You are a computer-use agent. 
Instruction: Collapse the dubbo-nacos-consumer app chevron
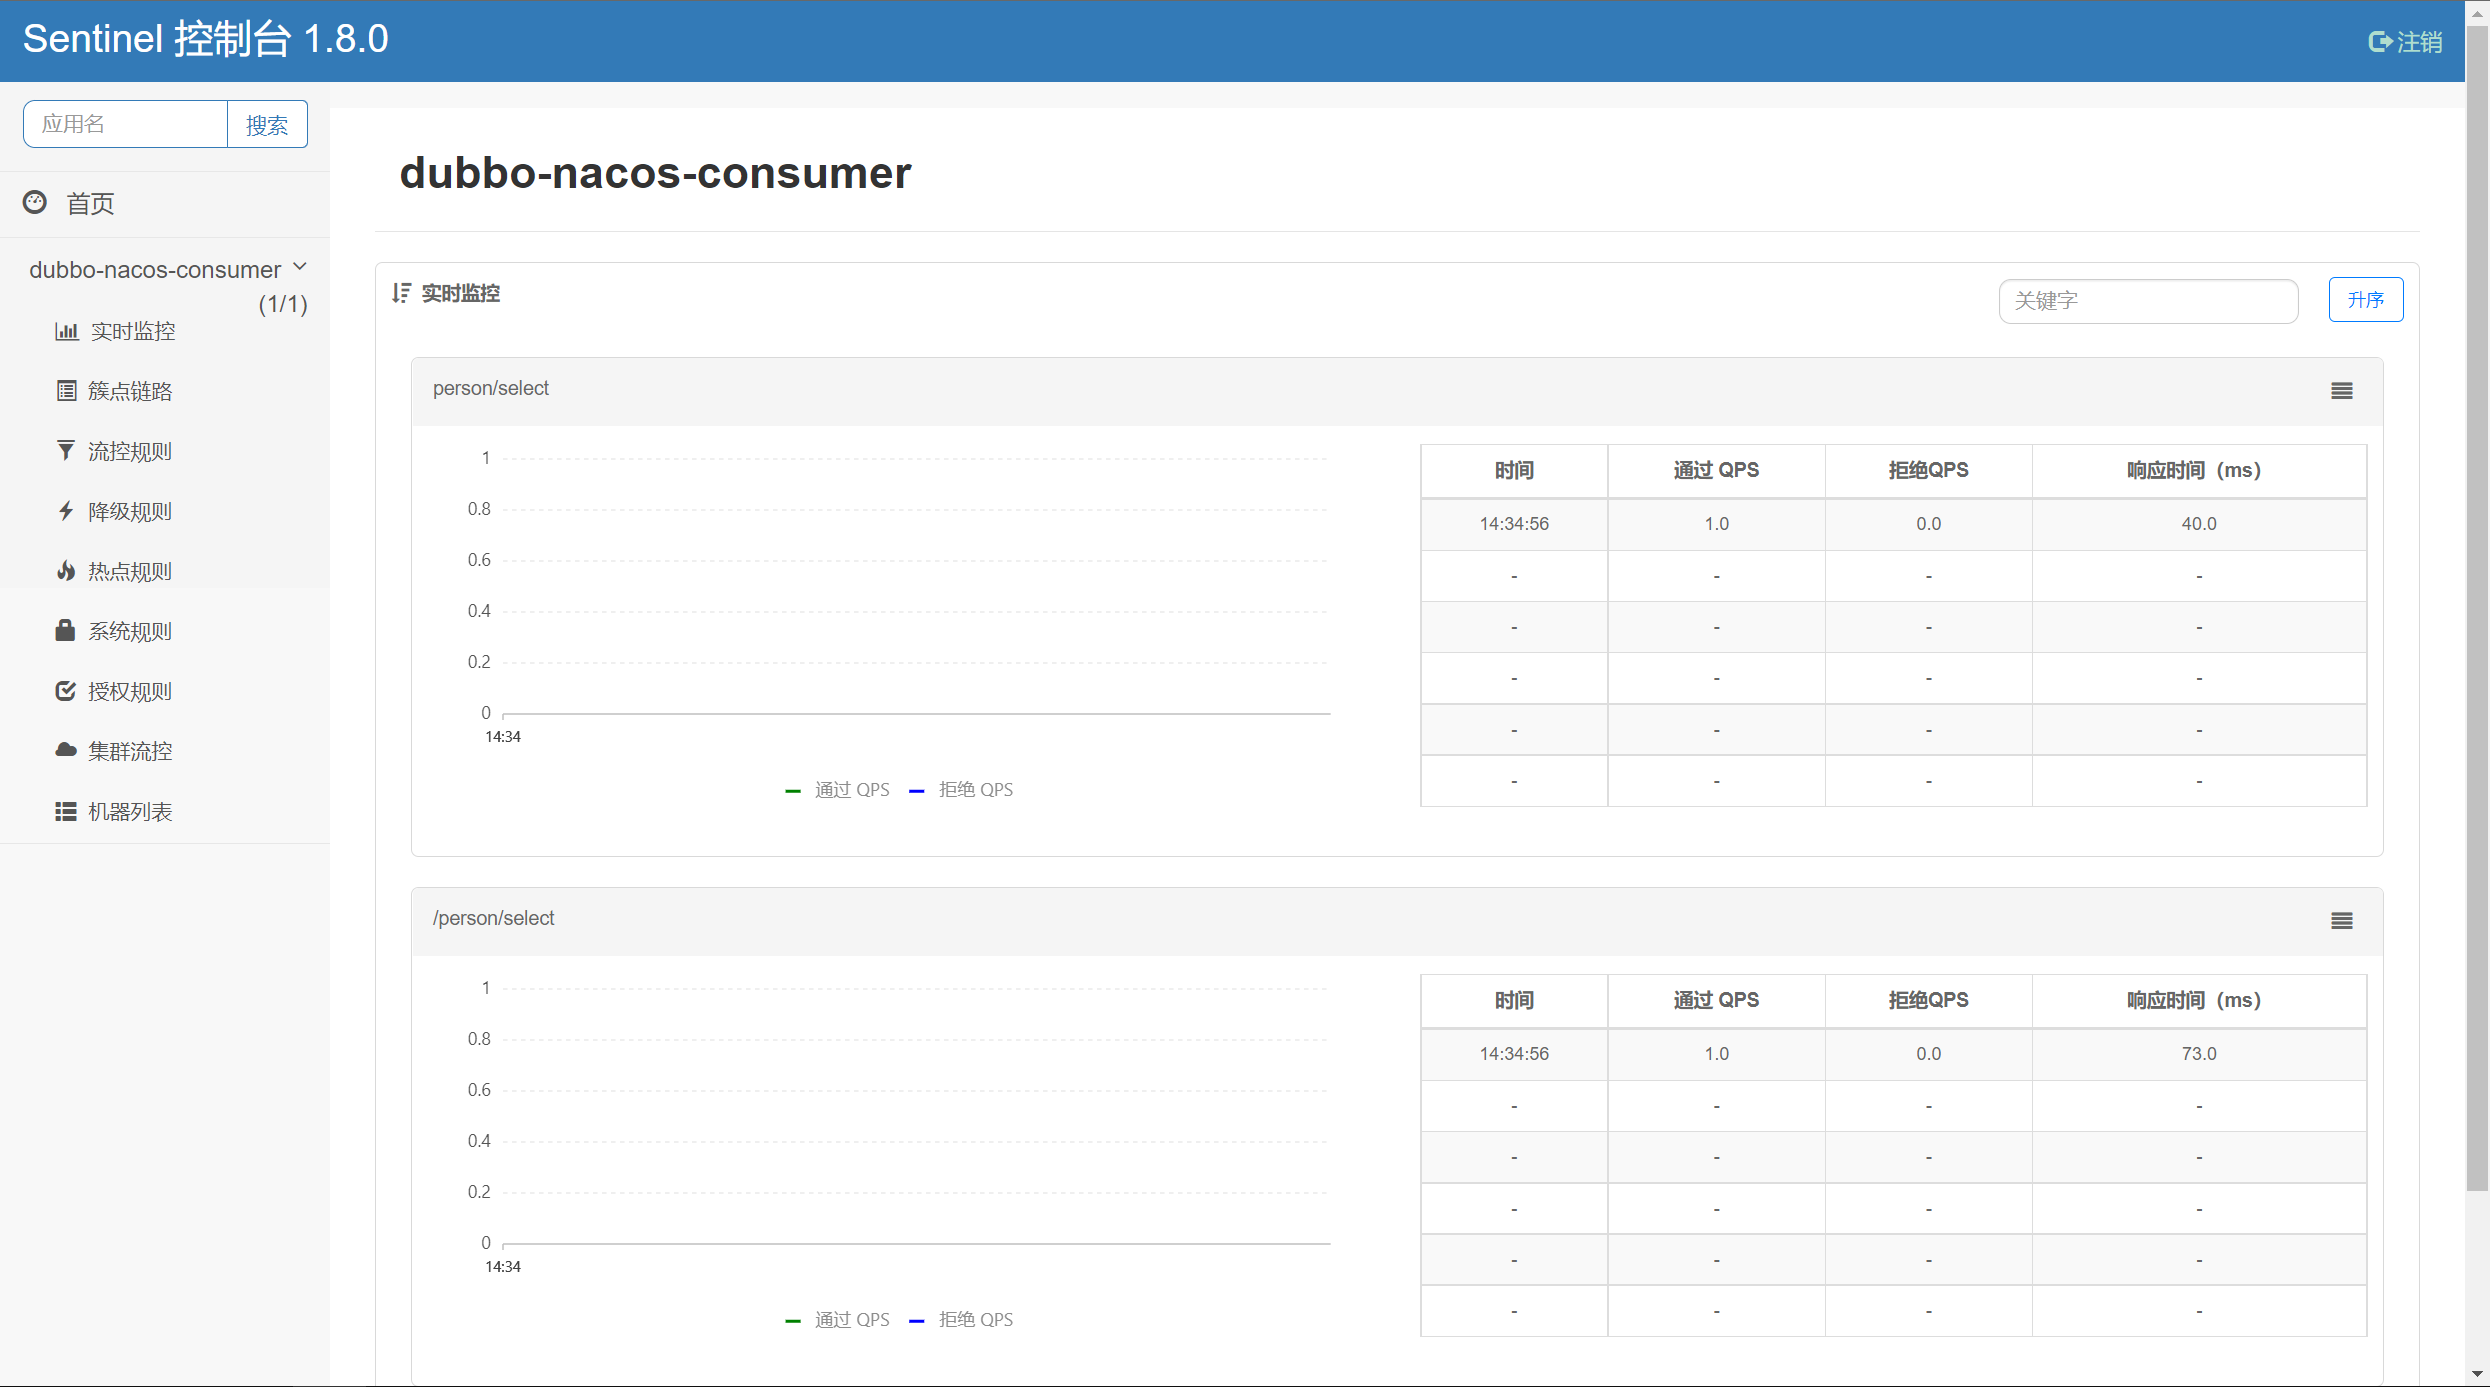coord(300,268)
